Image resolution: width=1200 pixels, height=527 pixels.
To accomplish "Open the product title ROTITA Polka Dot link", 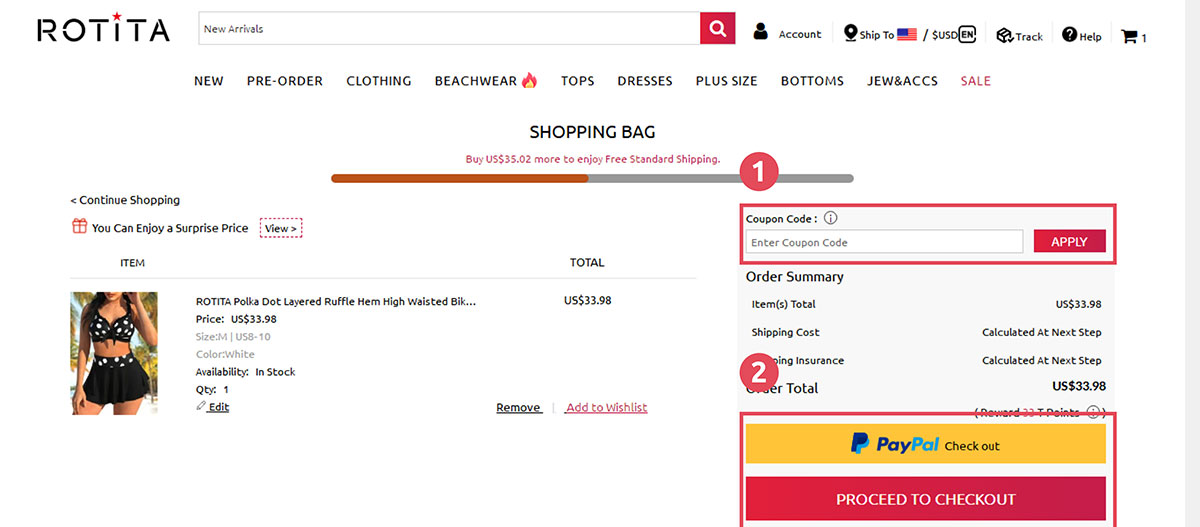I will [x=336, y=301].
